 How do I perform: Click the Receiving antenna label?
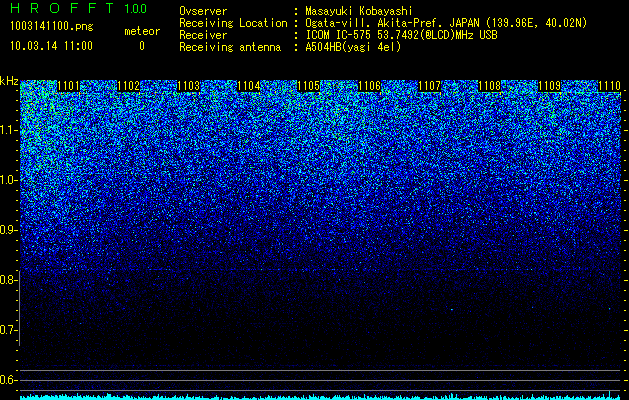tap(230, 47)
